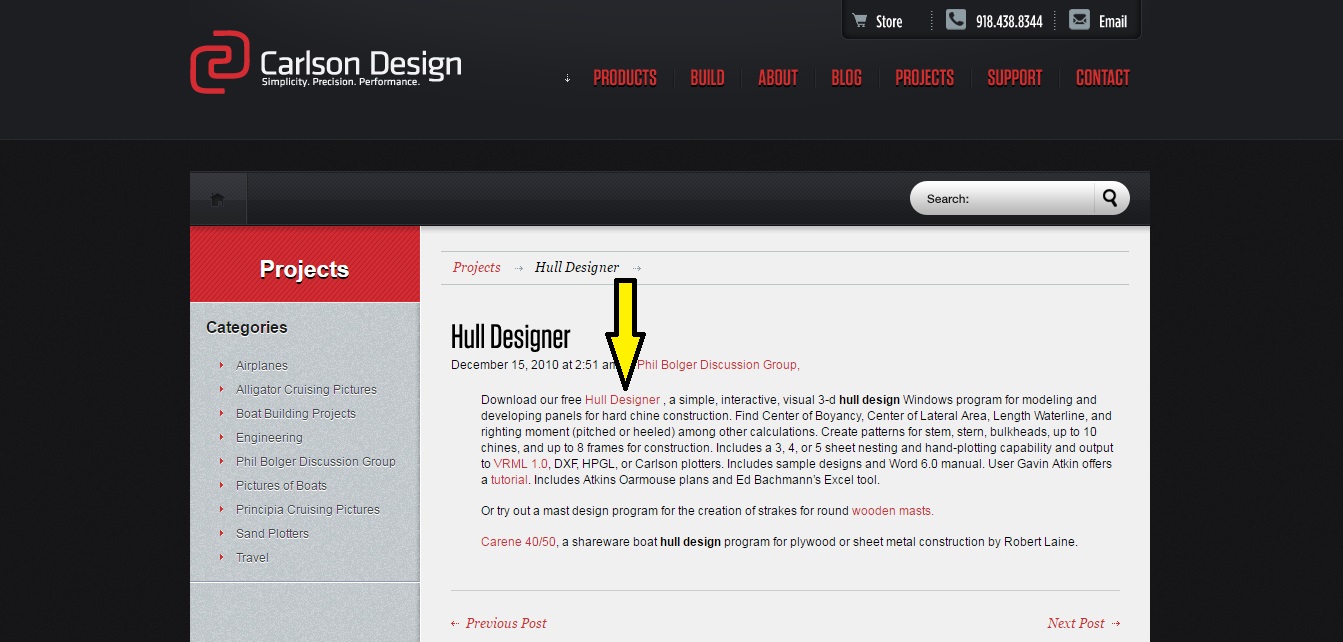Click the Categories heading
The height and width of the screenshot is (642, 1343).
coord(246,327)
